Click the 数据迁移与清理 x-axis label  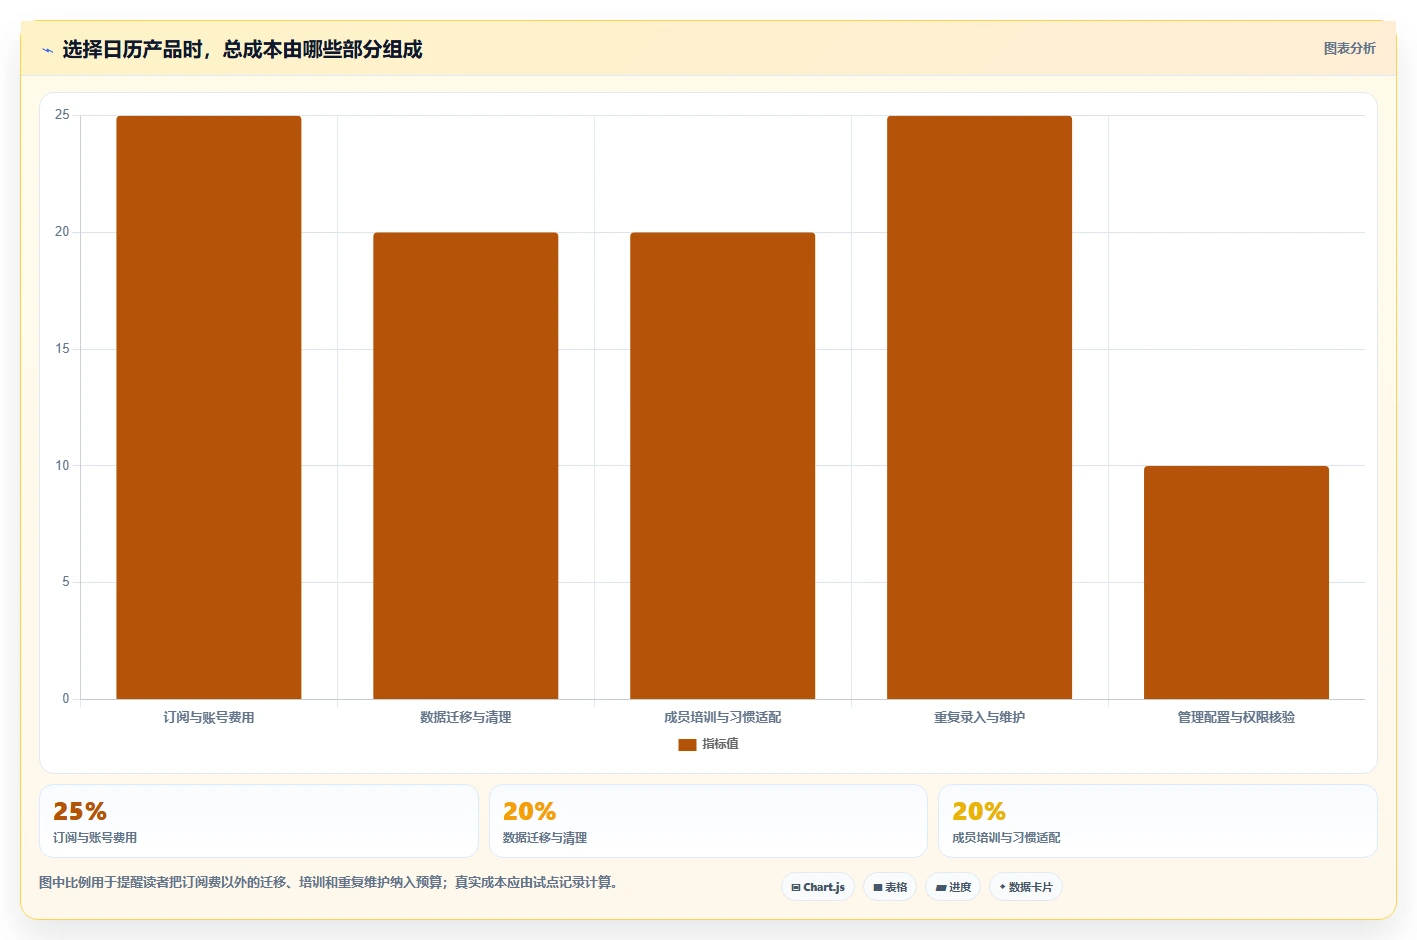pyautogui.click(x=466, y=717)
